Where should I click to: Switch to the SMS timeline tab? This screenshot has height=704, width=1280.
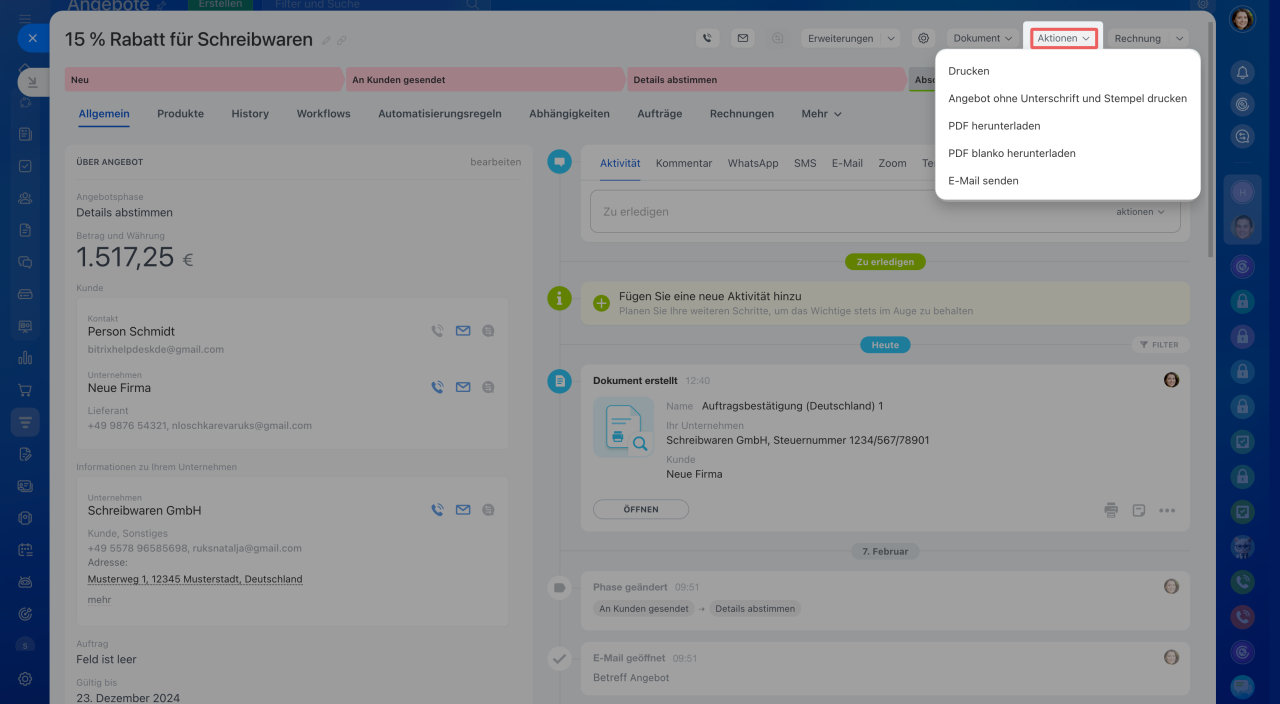point(805,163)
